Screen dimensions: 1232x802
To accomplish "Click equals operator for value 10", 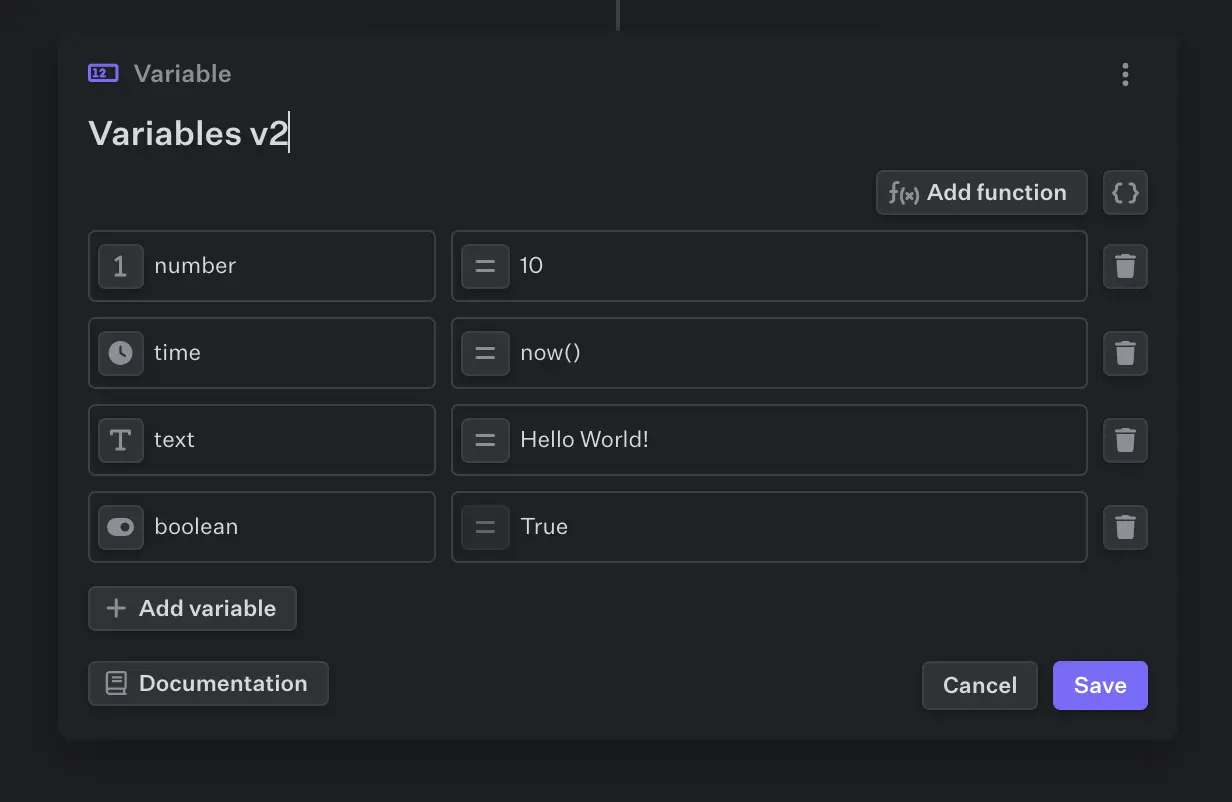I will tap(485, 266).
